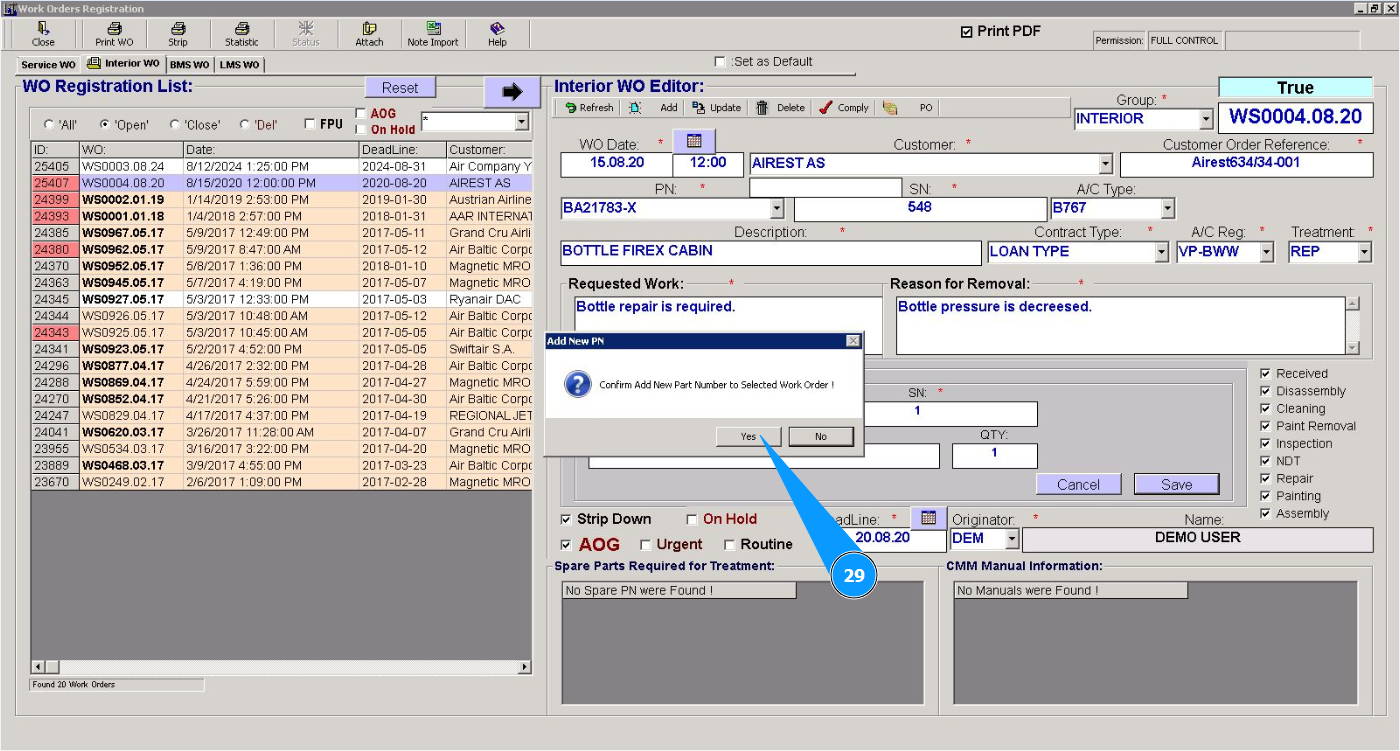This screenshot has height=751, width=1400.
Task: Switch to the Service WO tab
Action: click(48, 65)
